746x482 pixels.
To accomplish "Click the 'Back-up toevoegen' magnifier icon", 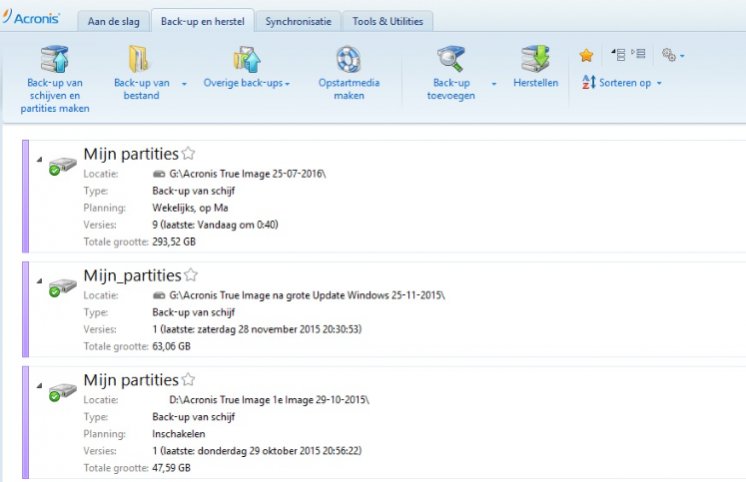I will click(x=452, y=58).
